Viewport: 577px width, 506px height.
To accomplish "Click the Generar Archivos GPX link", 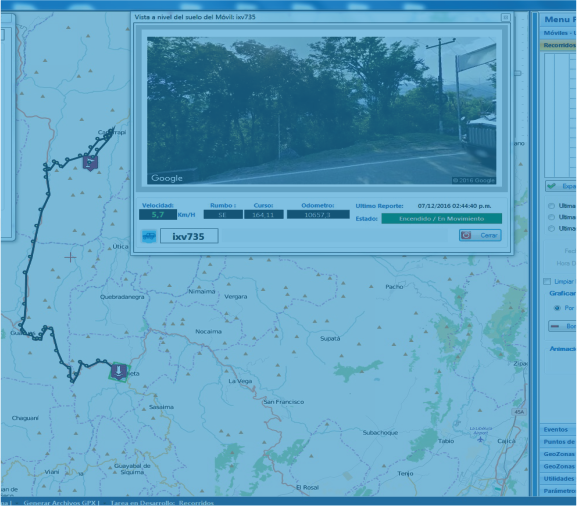I will coord(61,503).
